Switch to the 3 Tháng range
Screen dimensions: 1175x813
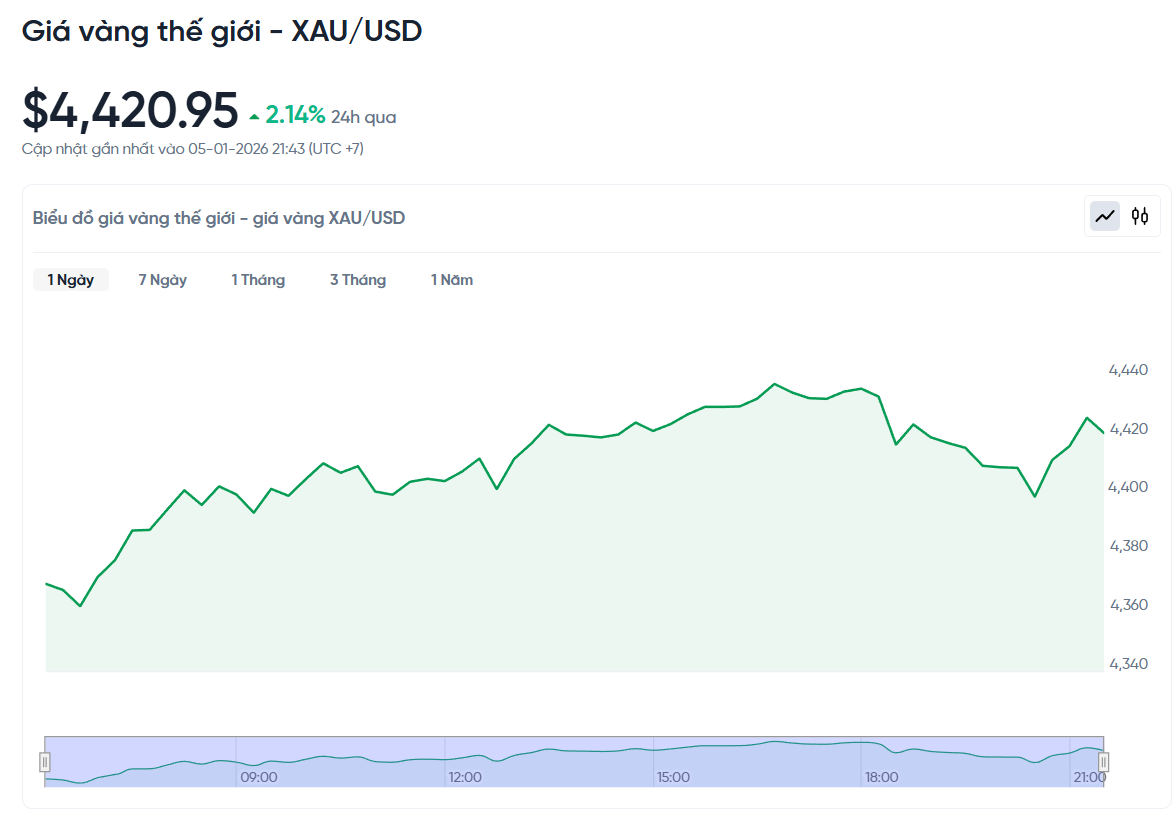pyautogui.click(x=358, y=280)
